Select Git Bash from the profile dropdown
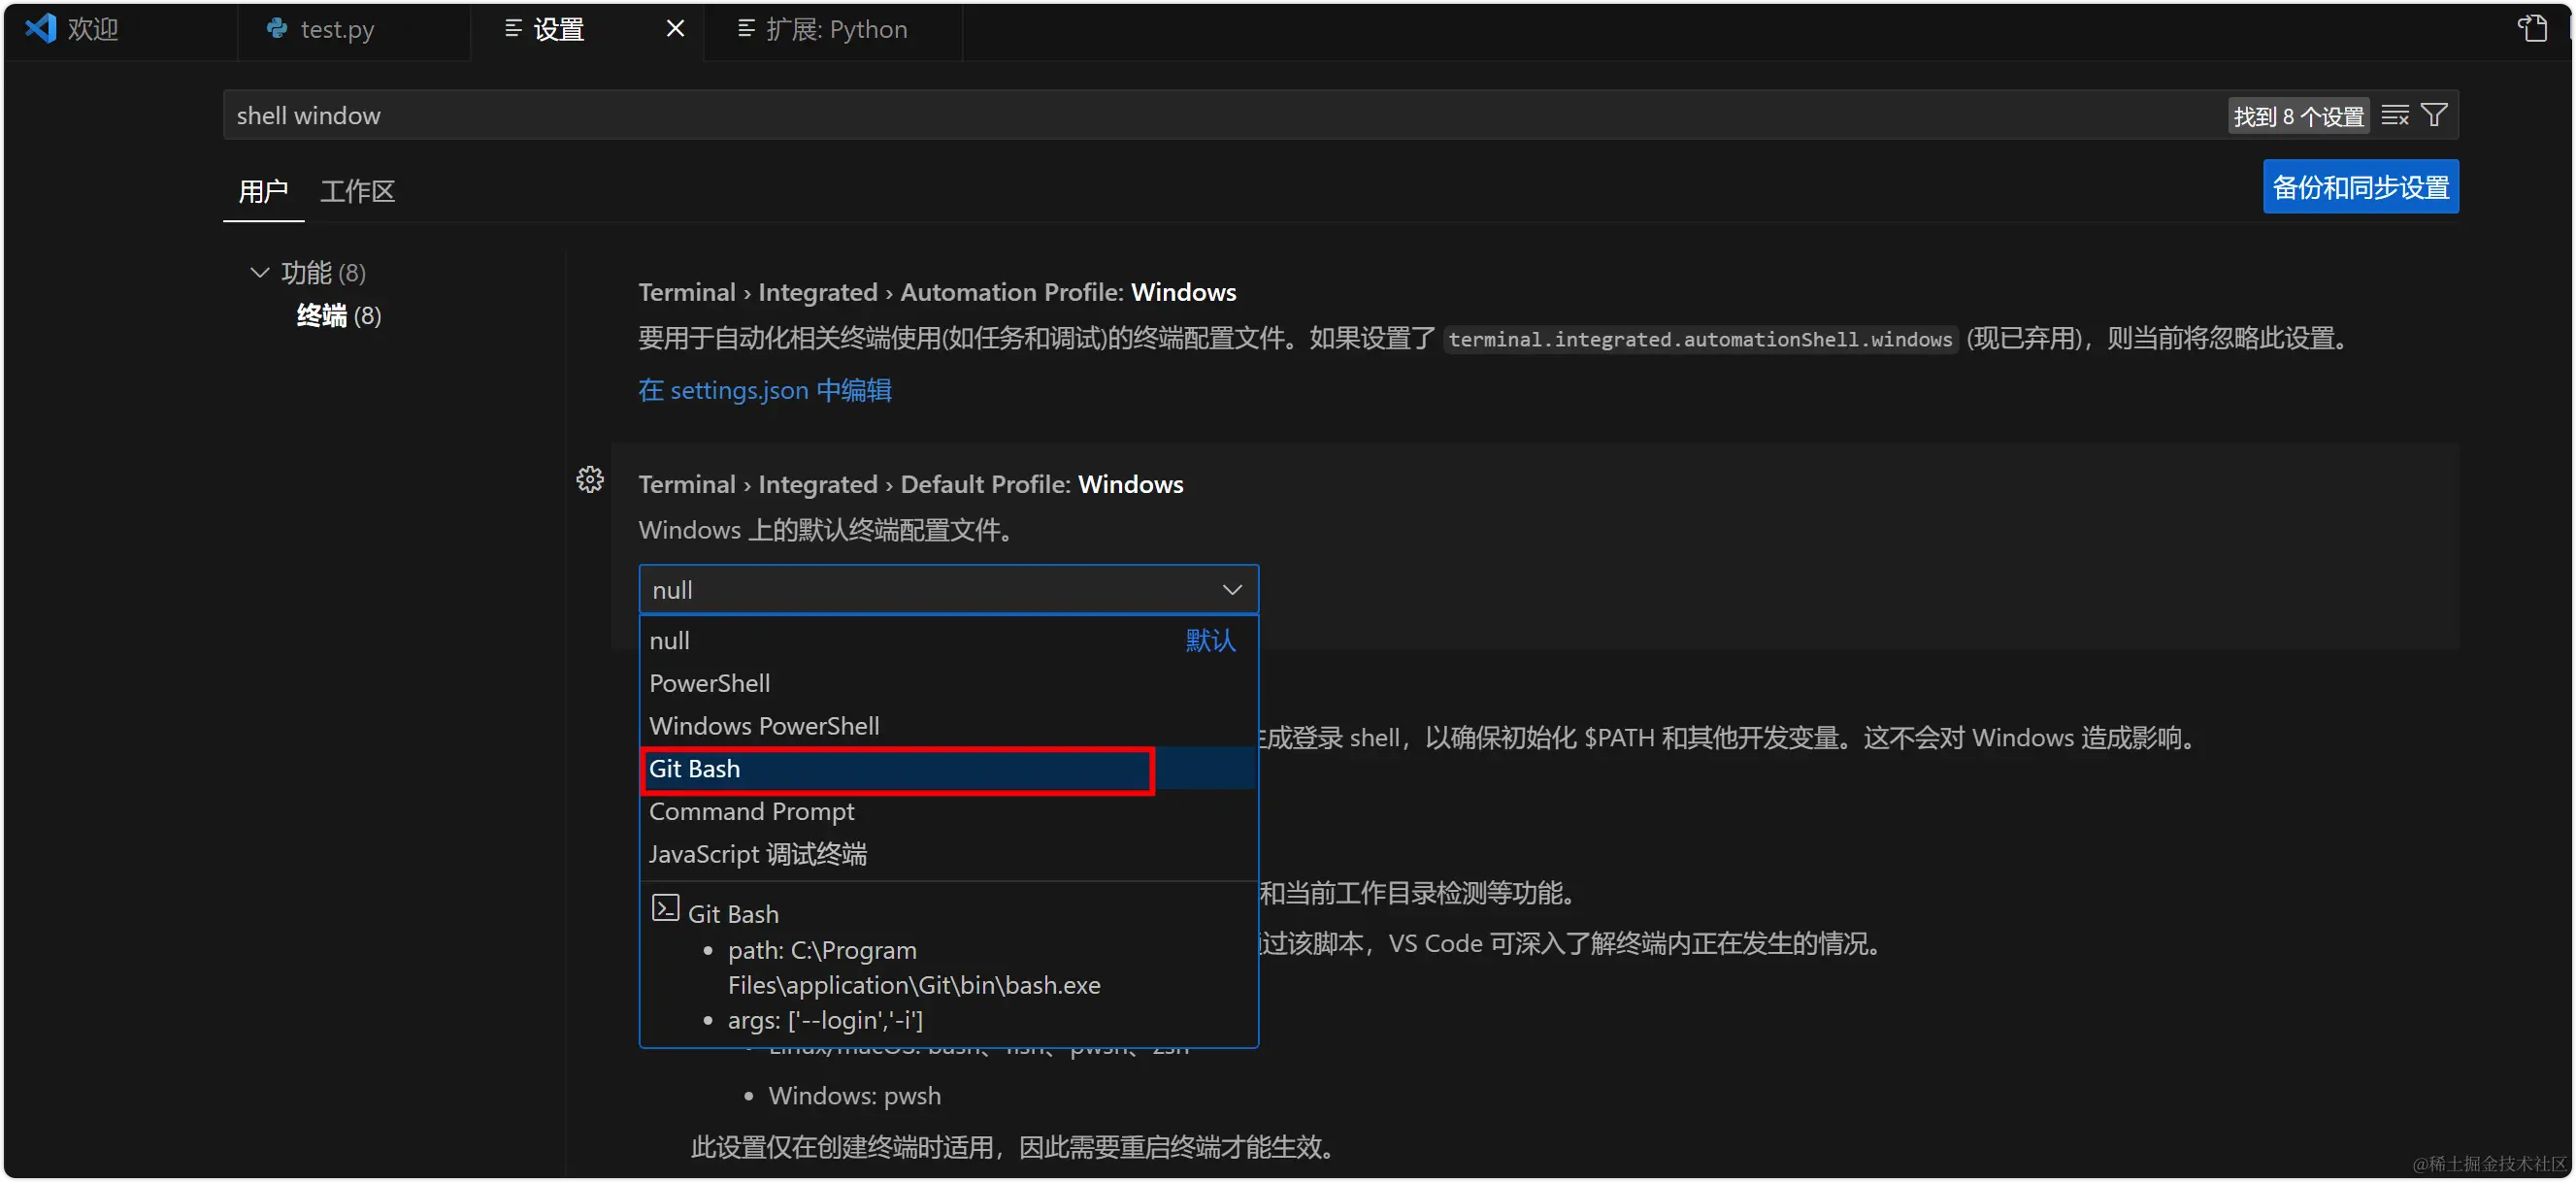Screen dimensions: 2576x1182 [x=896, y=769]
